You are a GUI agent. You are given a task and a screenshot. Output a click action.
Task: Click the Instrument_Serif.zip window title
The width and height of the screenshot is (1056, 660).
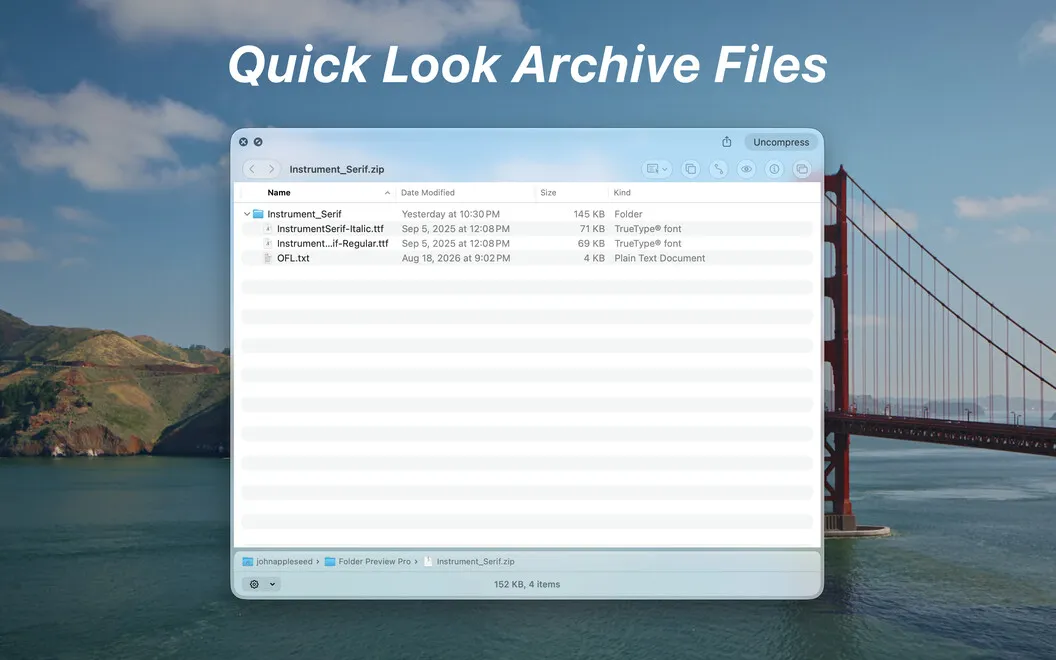pyautogui.click(x=337, y=169)
